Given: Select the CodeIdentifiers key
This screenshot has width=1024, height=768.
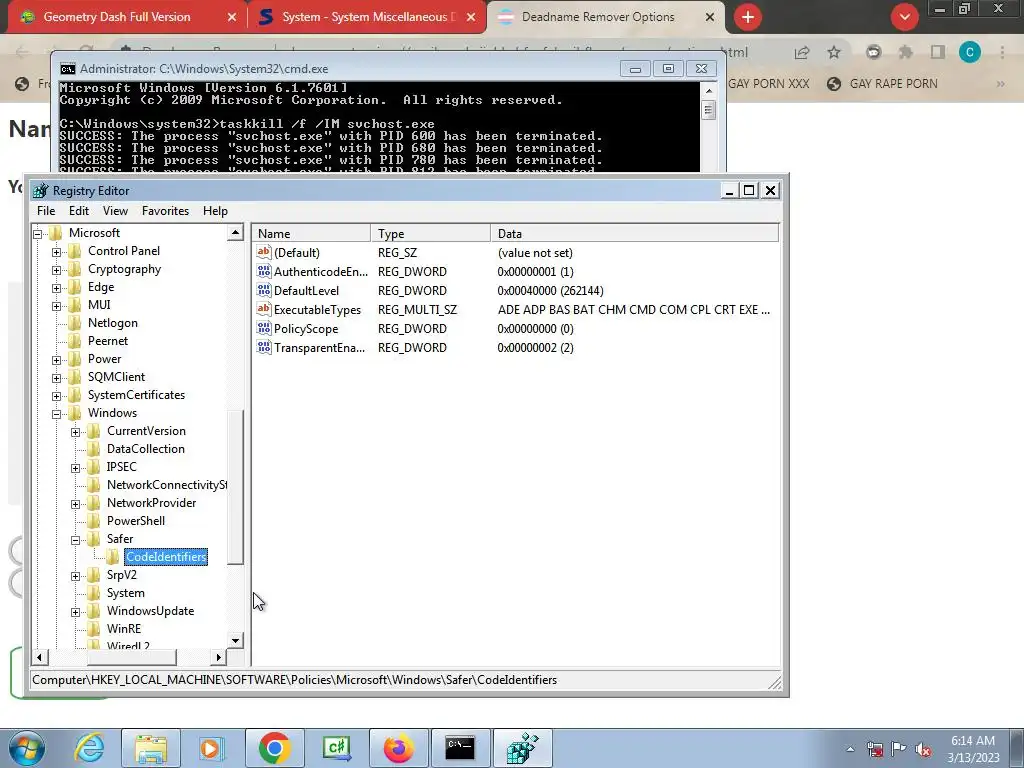Looking at the screenshot, I should pyautogui.click(x=166, y=556).
